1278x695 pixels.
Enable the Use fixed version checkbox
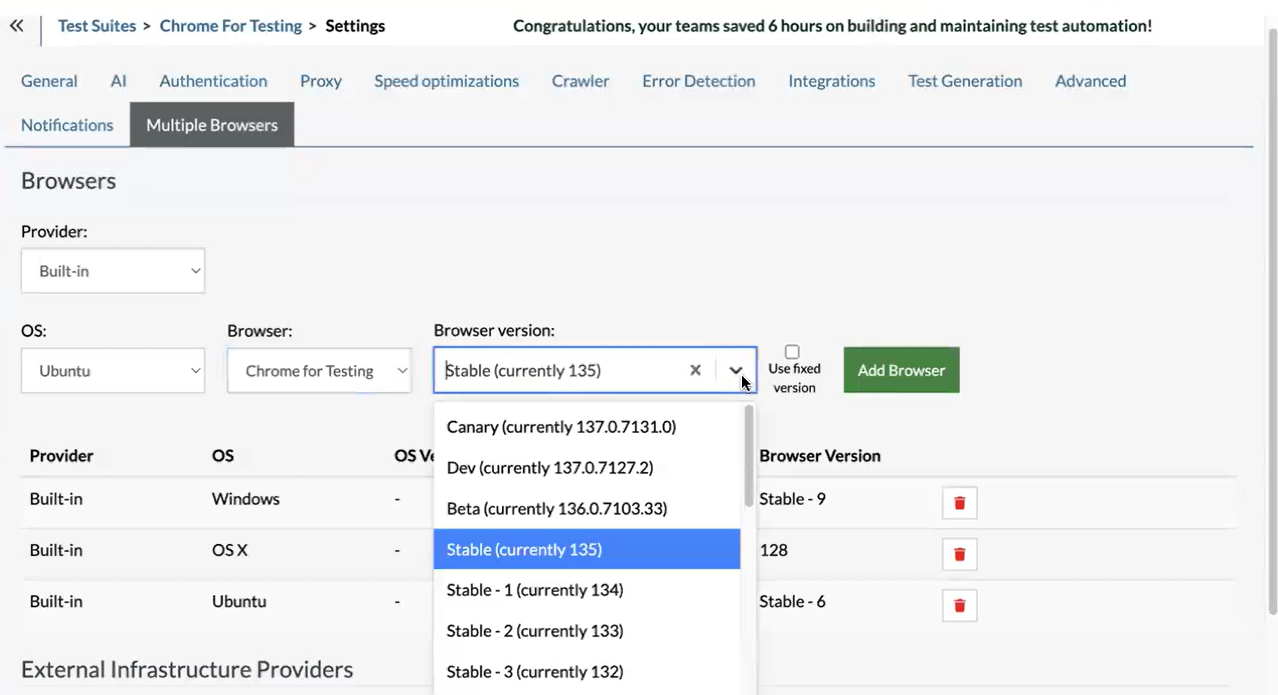792,351
